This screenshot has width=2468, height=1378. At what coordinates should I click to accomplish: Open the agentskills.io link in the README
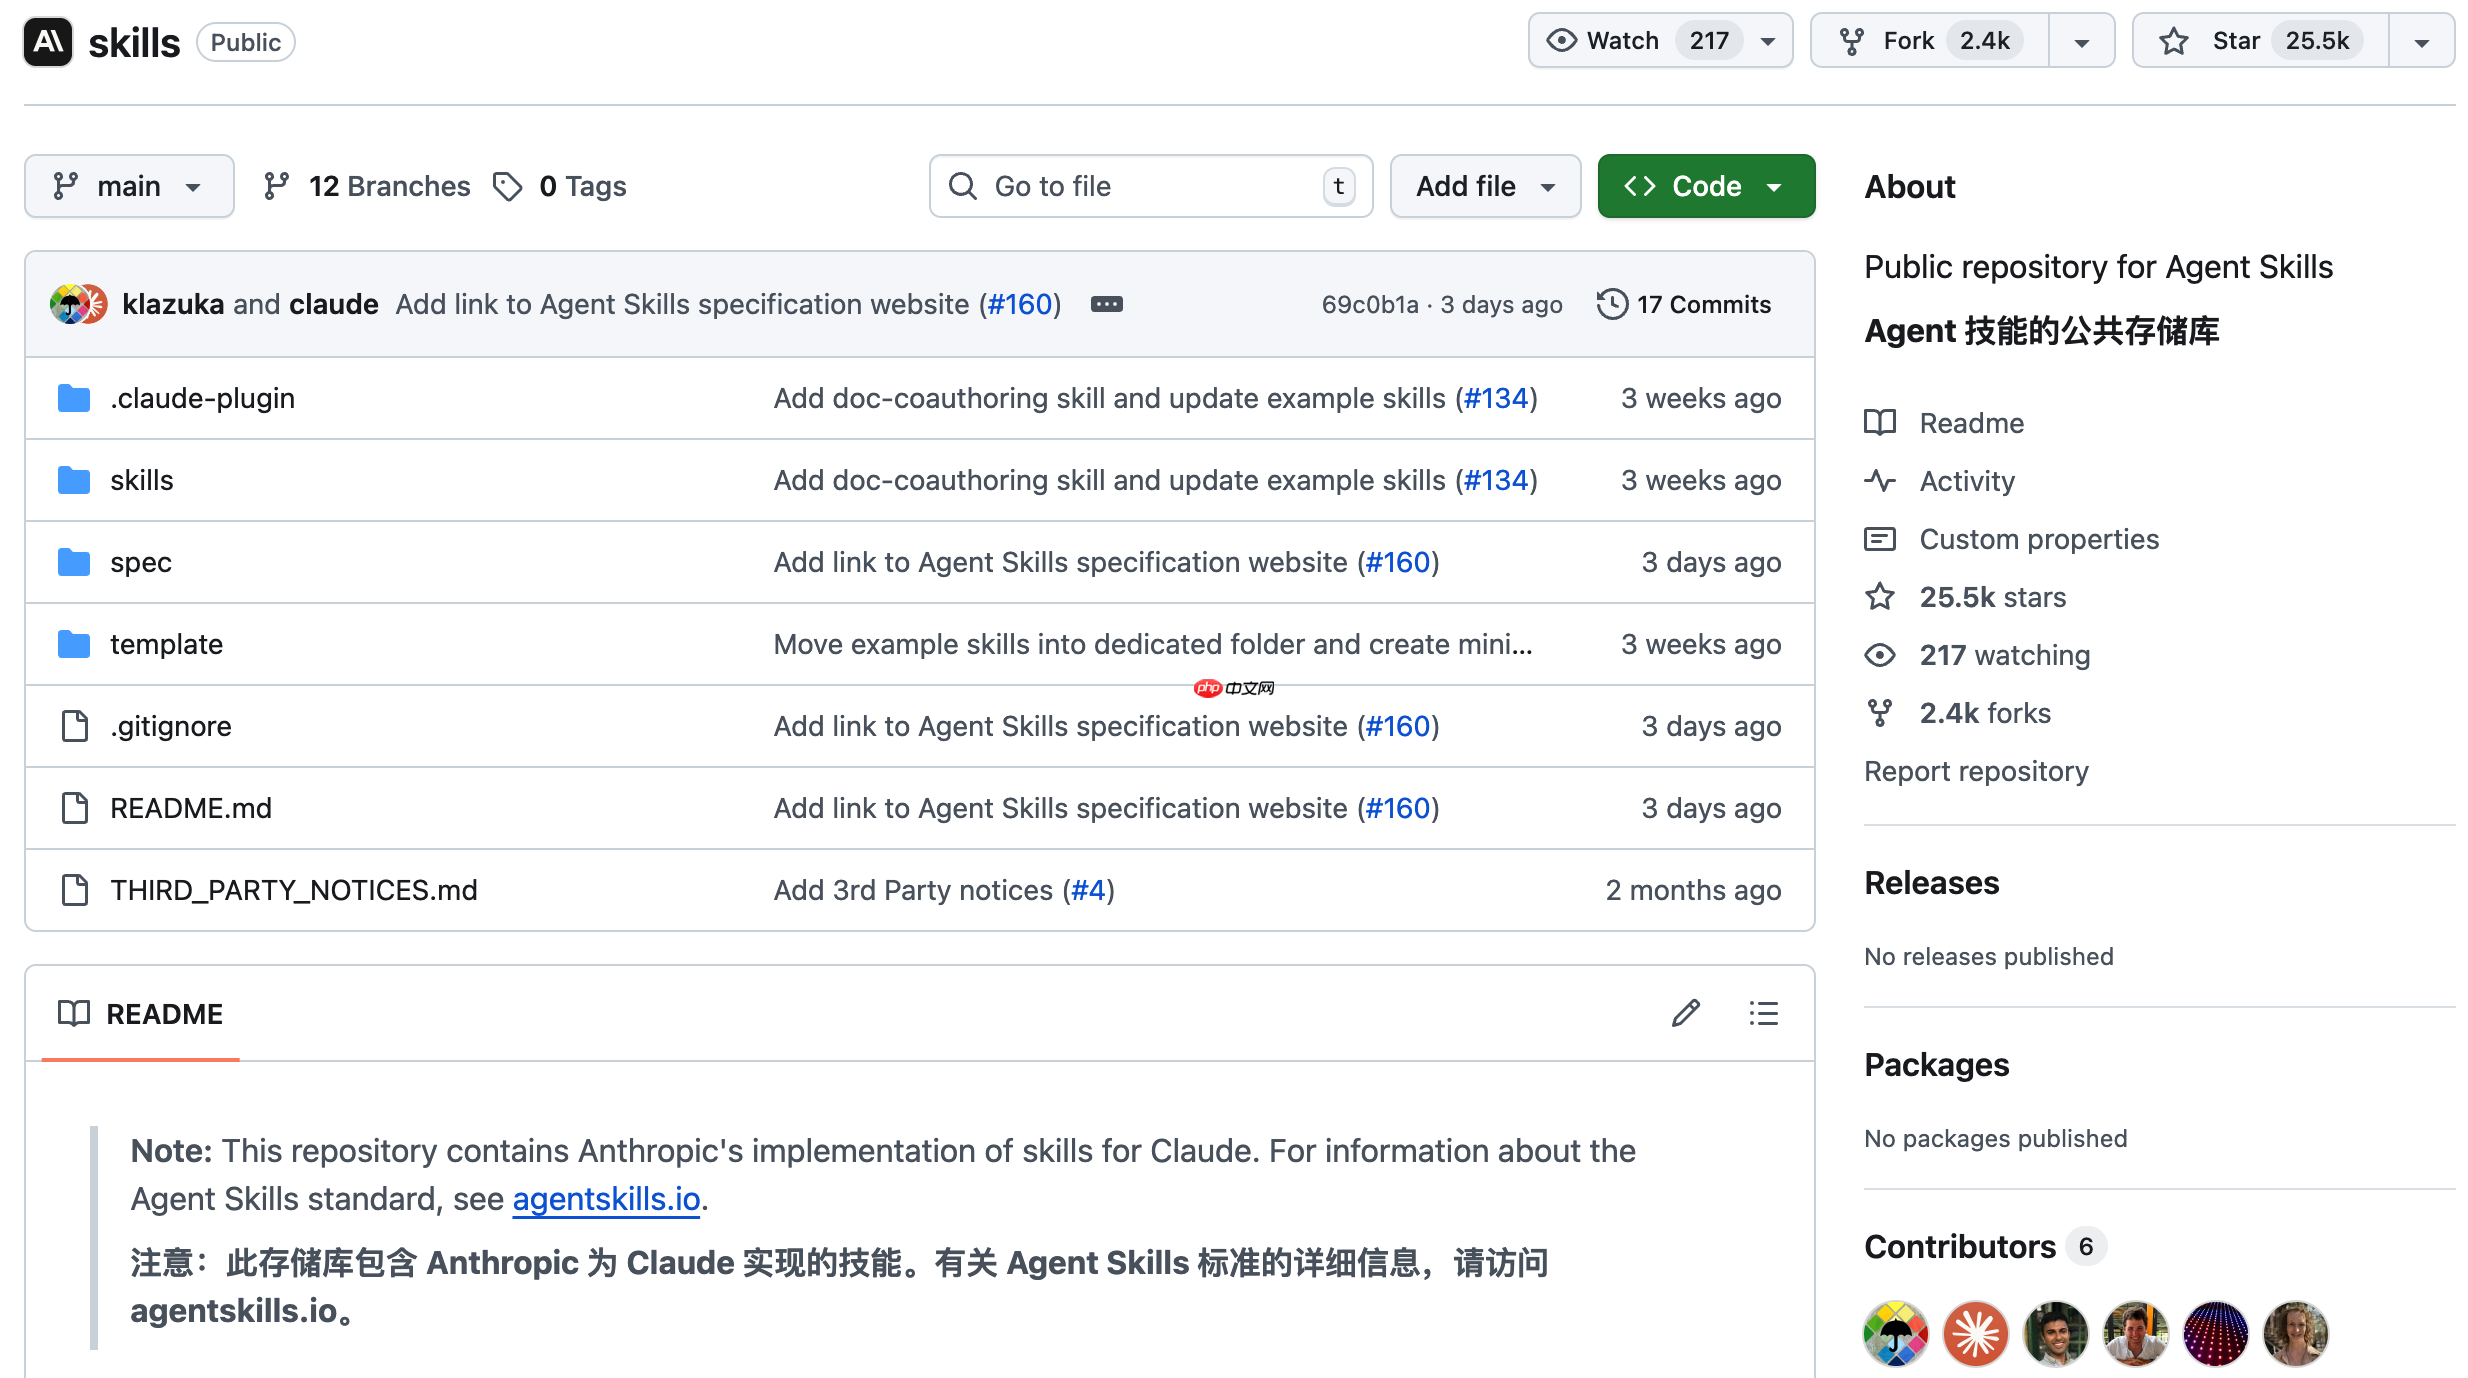coord(605,1199)
